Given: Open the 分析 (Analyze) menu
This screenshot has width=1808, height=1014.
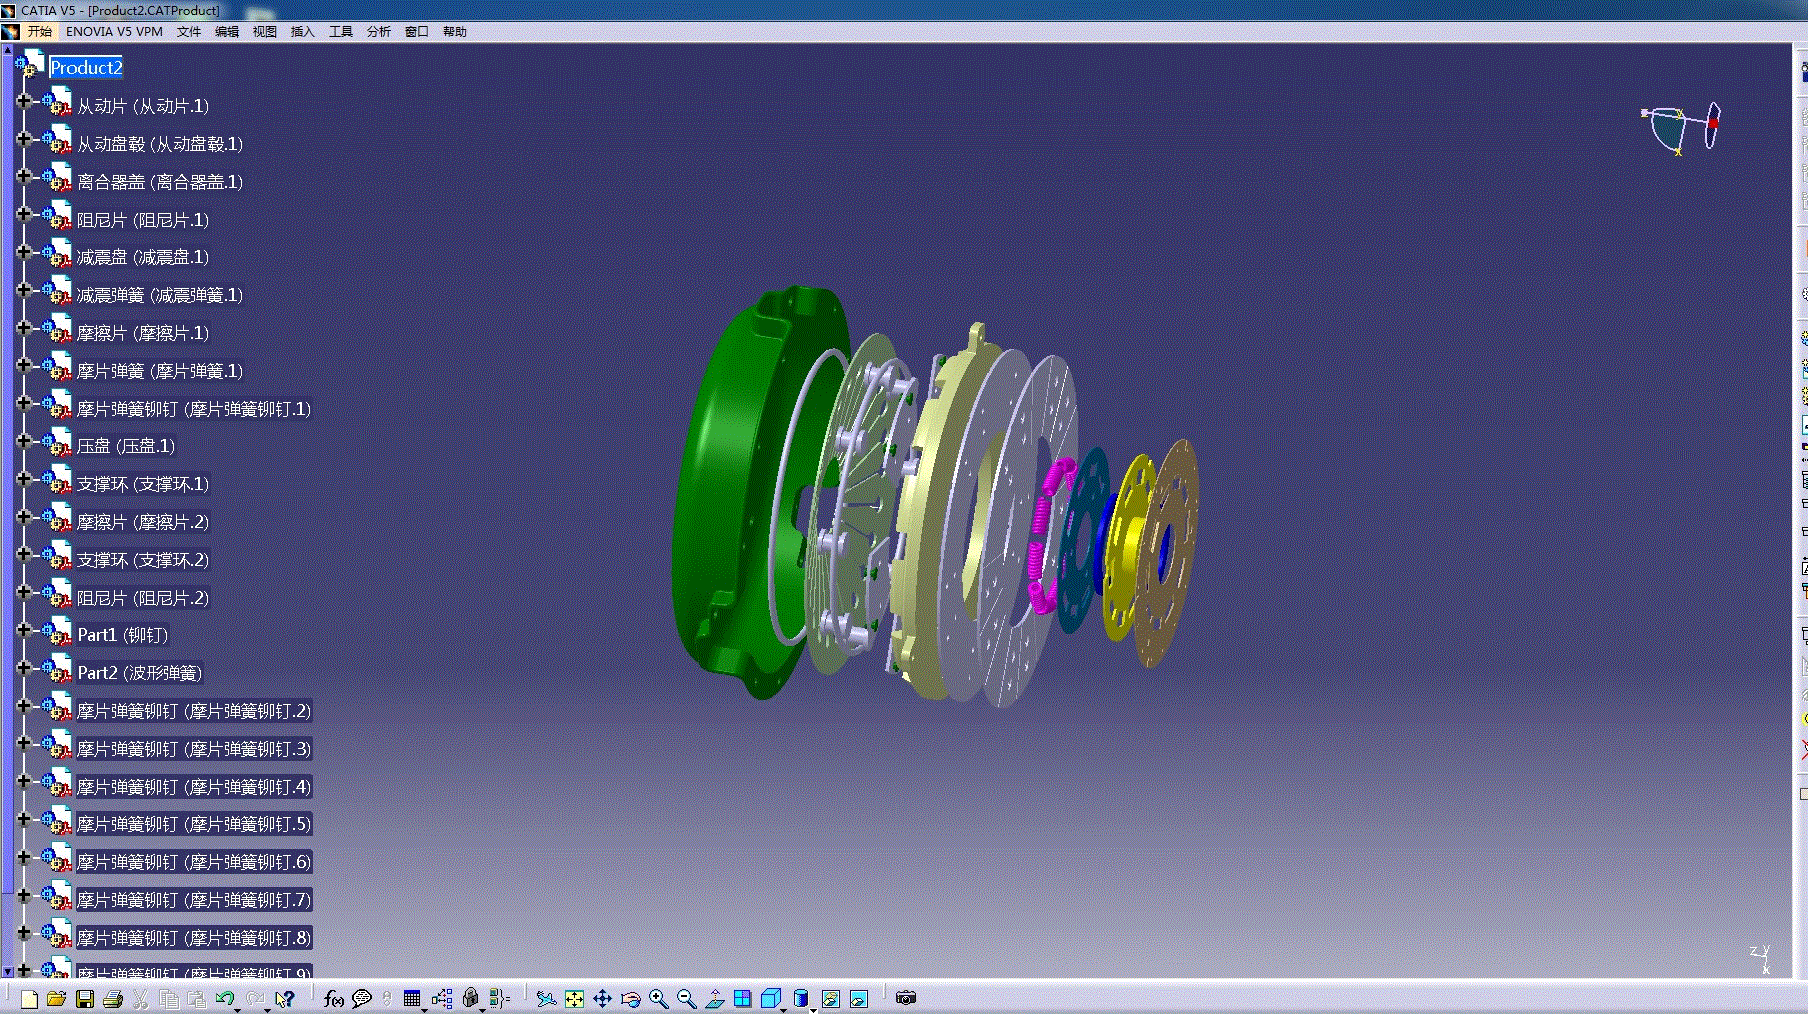Looking at the screenshot, I should point(379,32).
